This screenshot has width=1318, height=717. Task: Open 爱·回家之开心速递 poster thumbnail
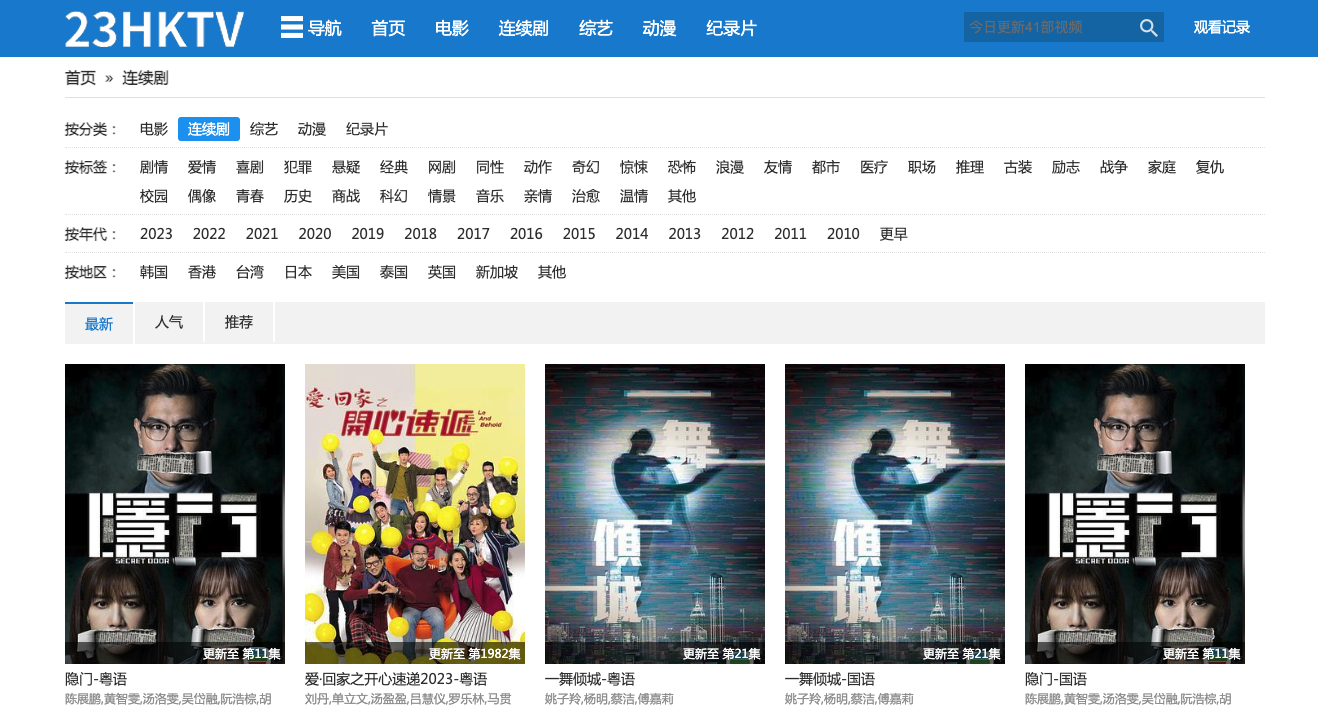415,514
